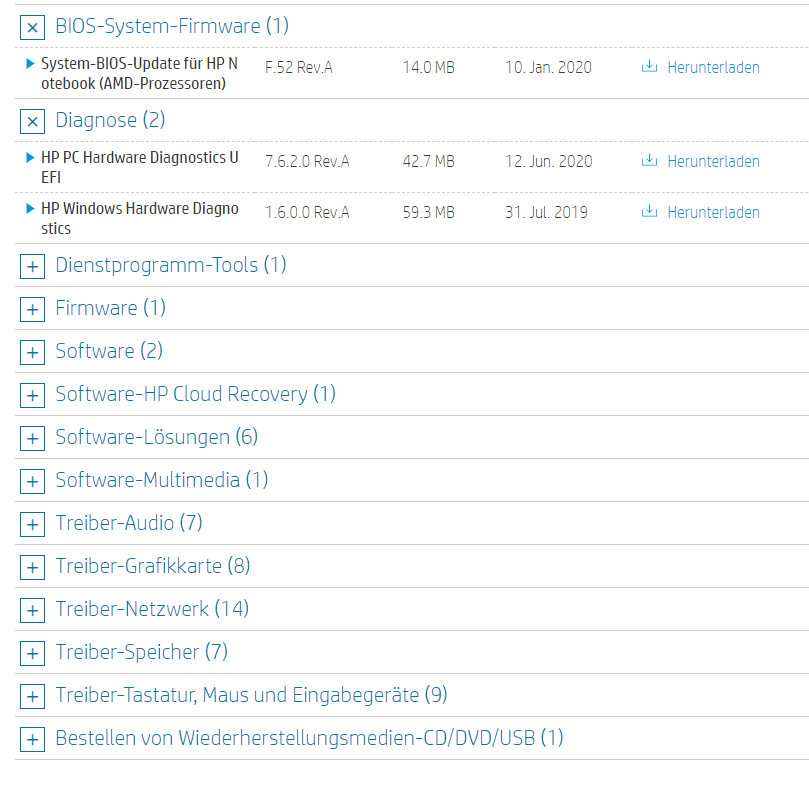809x785 pixels.
Task: Click Bestellen von Wiederherstellungsmedien-CD/DVD/USB heading
Action: [x=309, y=738]
